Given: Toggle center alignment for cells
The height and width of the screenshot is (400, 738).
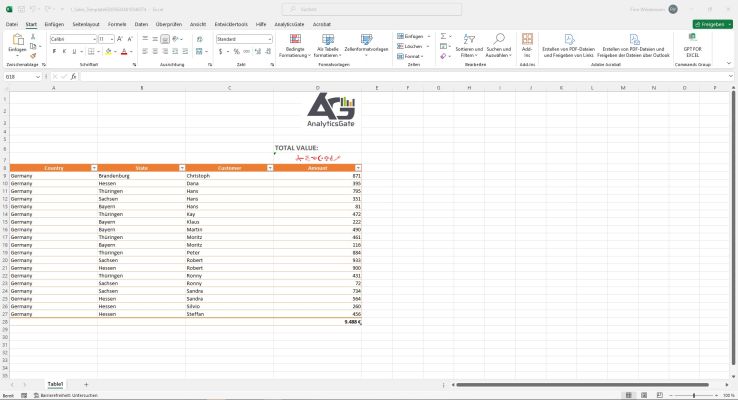Looking at the screenshot, I should [x=155, y=51].
